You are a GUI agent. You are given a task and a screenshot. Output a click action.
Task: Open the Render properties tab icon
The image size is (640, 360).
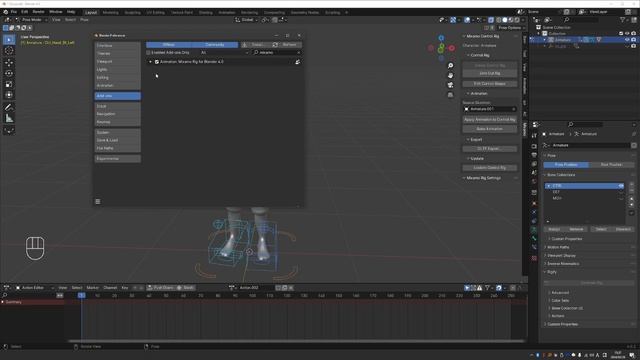(534, 146)
